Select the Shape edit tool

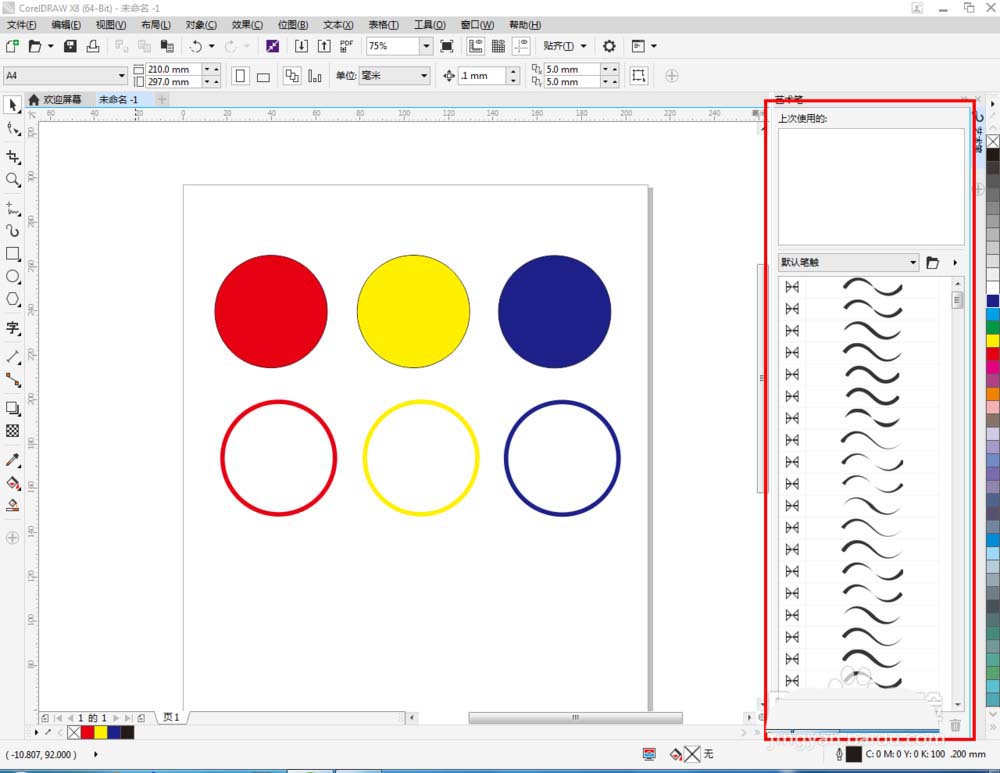[x=13, y=129]
